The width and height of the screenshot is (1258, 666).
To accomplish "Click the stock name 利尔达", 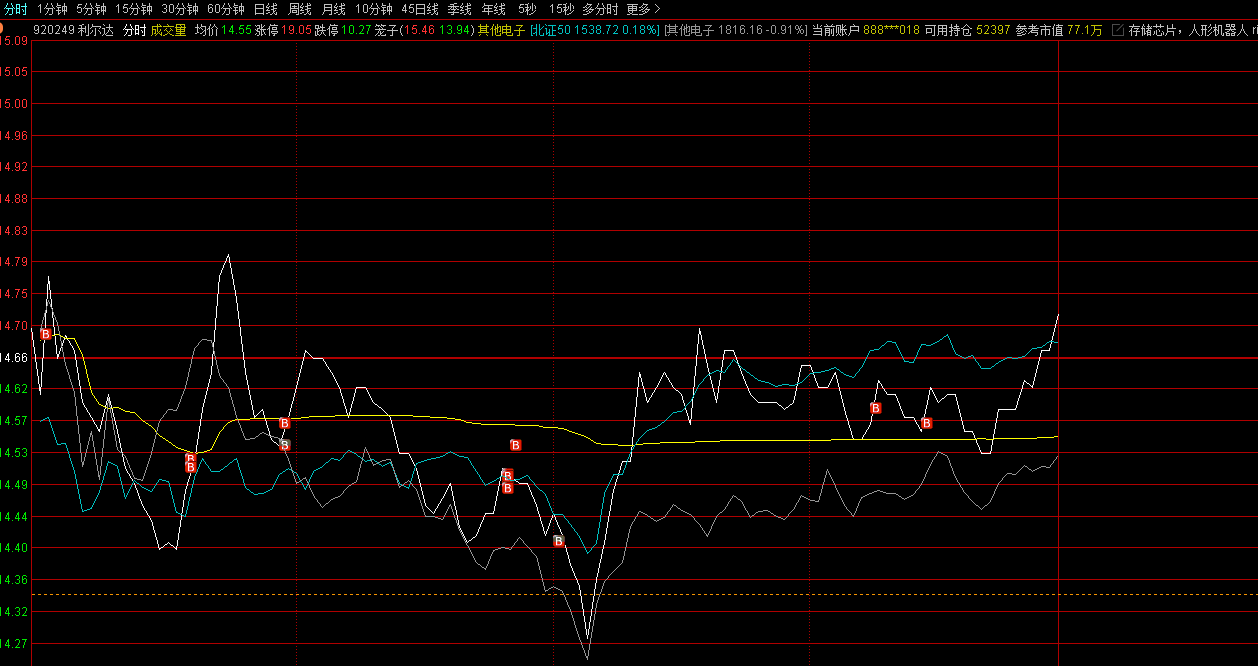I will pyautogui.click(x=97, y=30).
